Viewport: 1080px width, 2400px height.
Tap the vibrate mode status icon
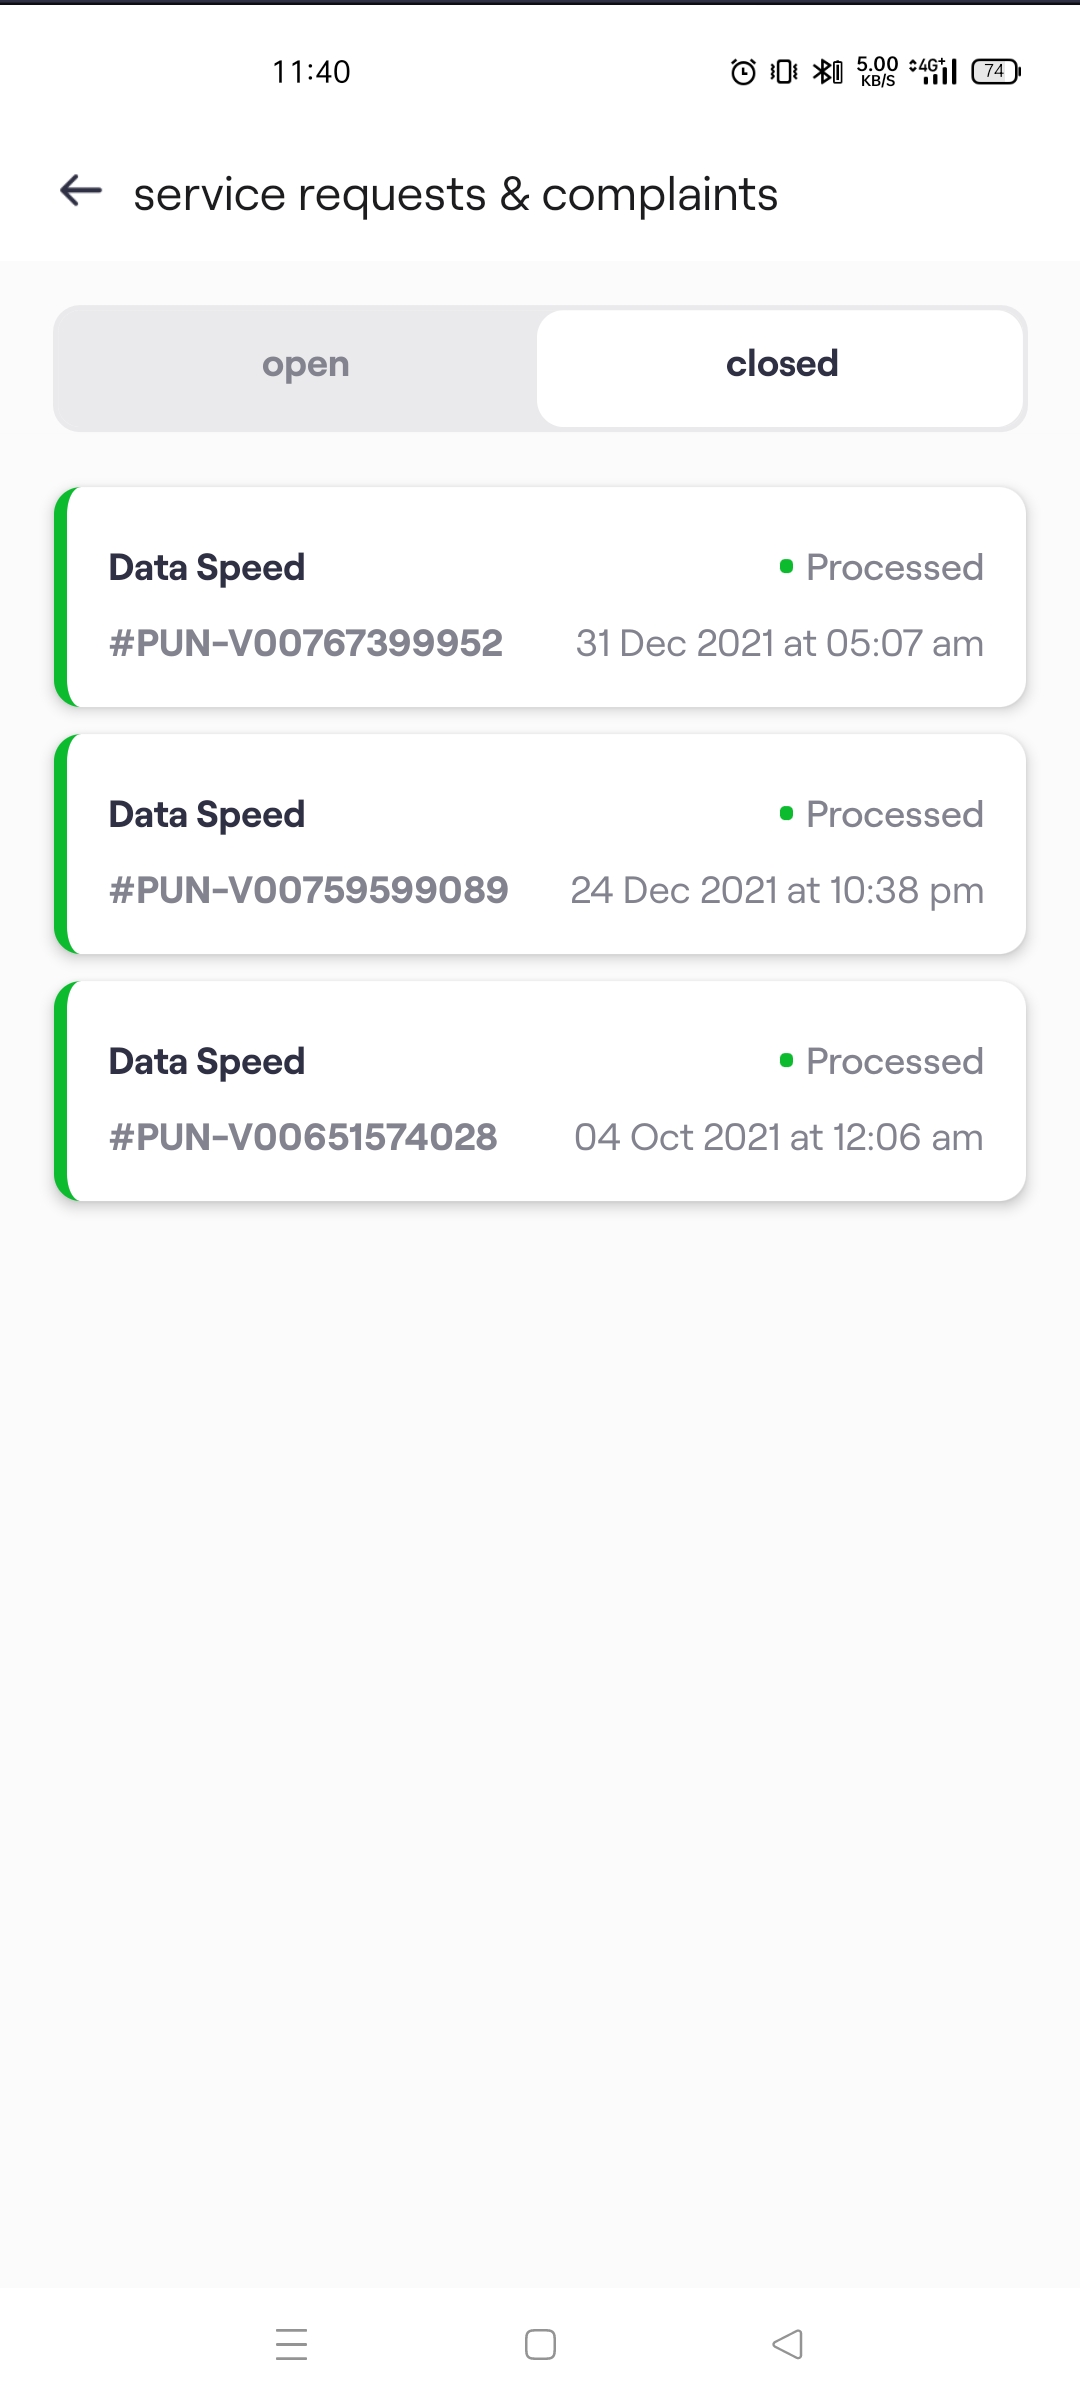point(784,72)
